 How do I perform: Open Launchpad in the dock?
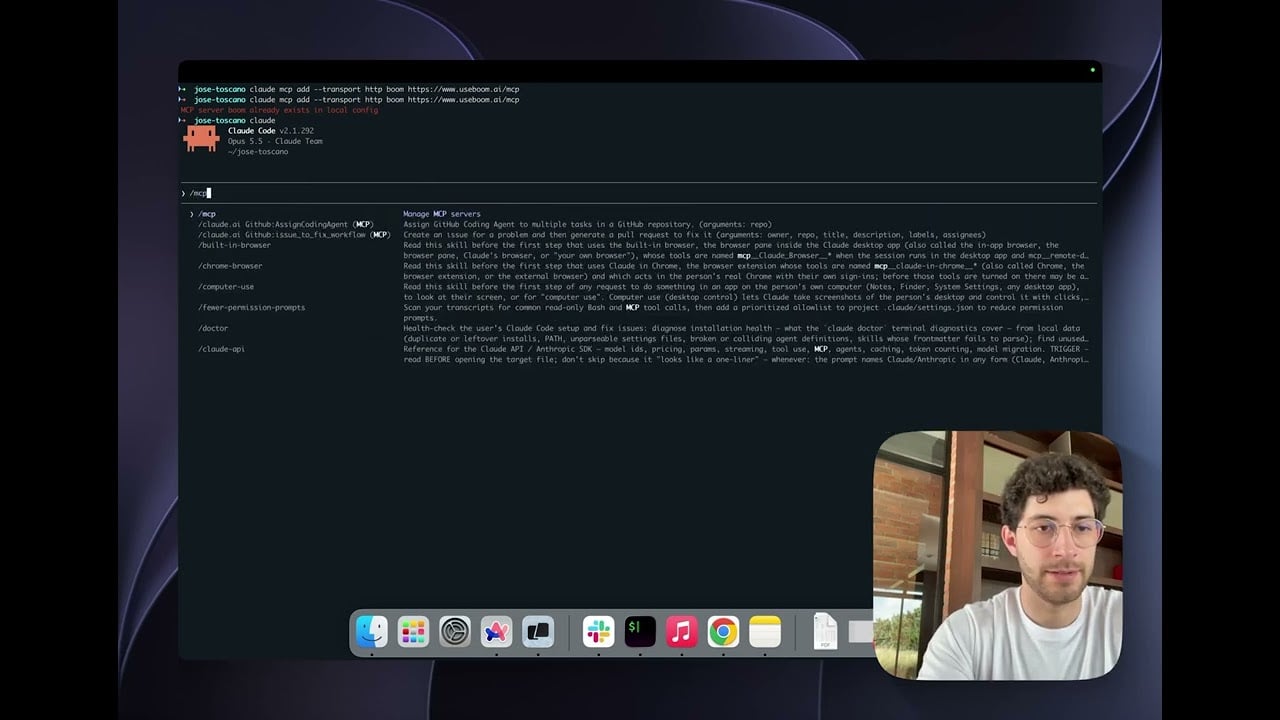(x=413, y=631)
